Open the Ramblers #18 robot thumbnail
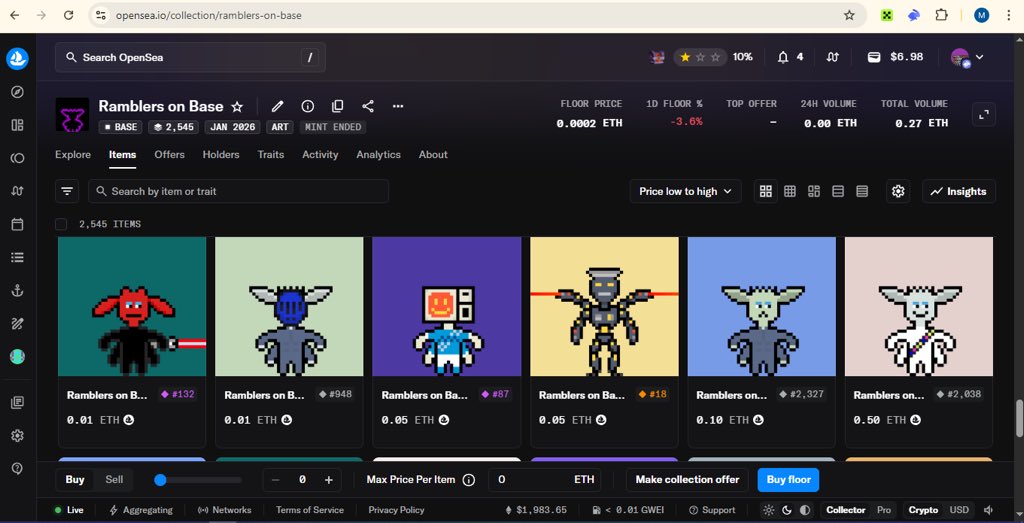Screen dimensions: 1024x523 click(604, 306)
